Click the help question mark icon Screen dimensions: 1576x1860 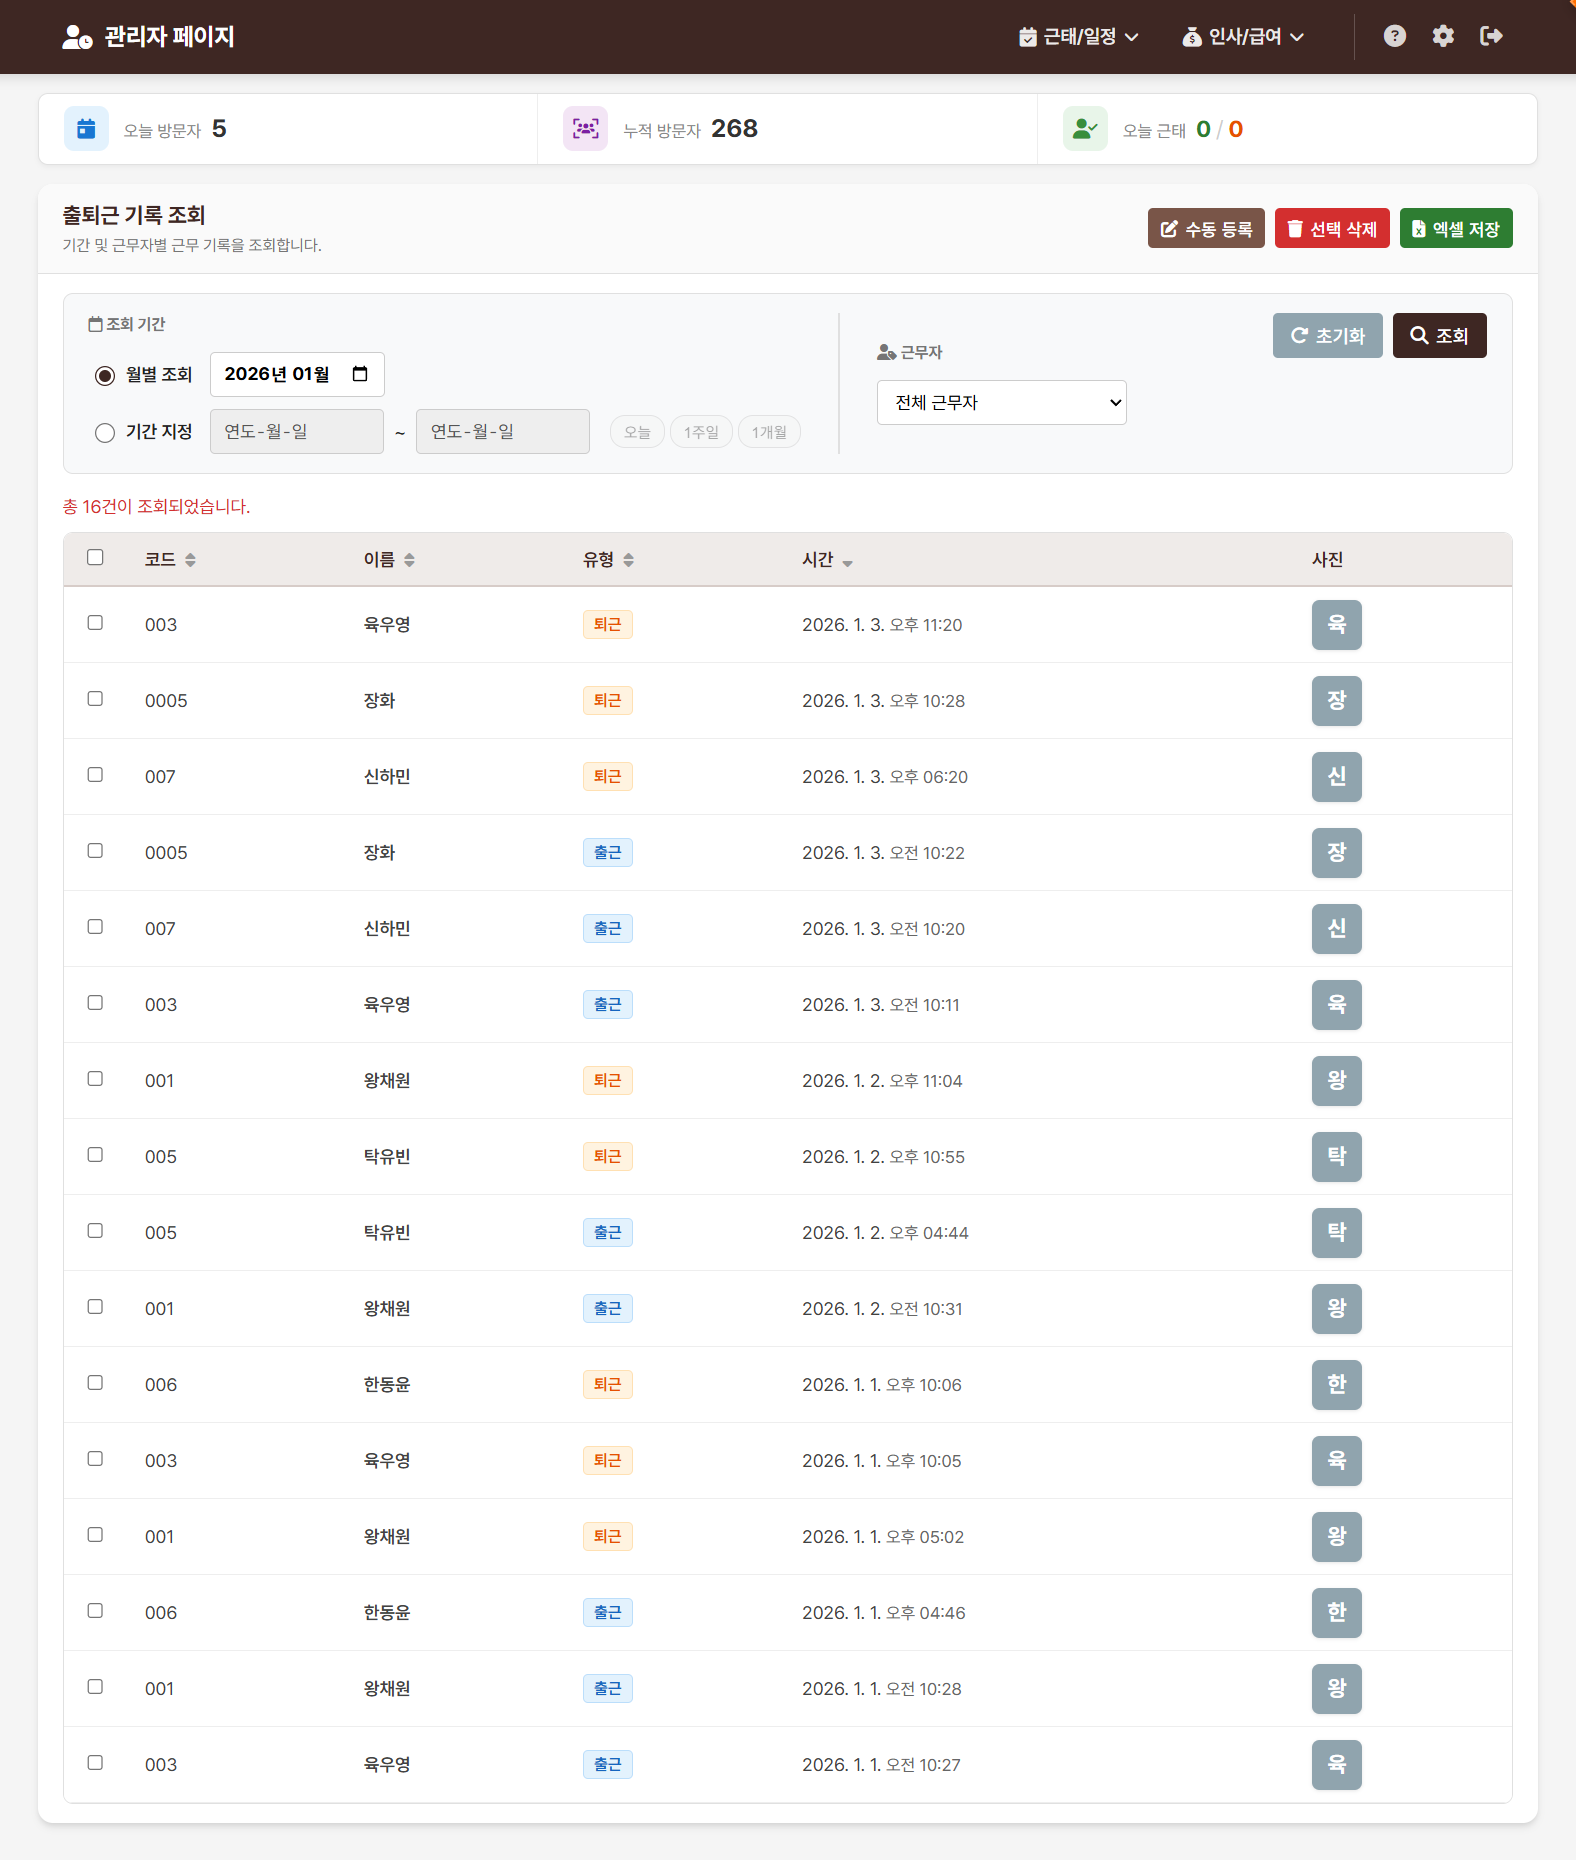(x=1395, y=36)
